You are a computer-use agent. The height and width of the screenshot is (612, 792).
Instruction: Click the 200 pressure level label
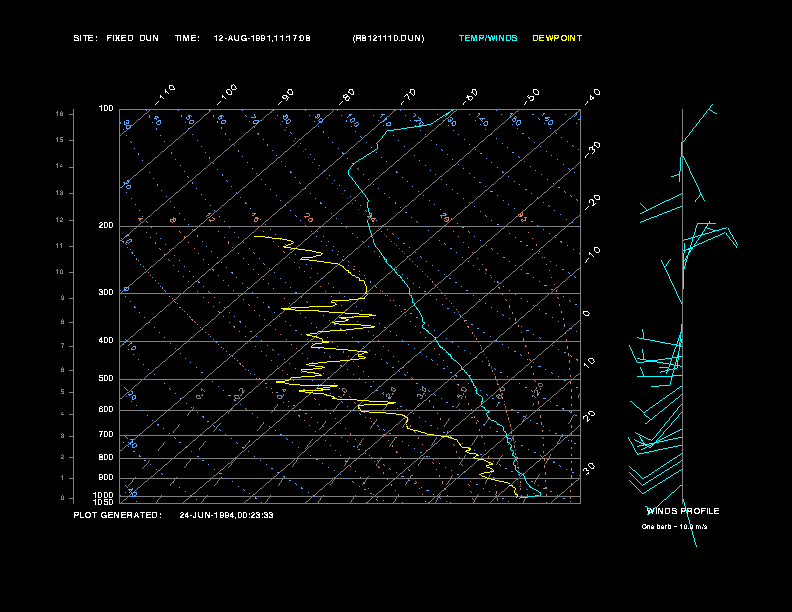(106, 226)
